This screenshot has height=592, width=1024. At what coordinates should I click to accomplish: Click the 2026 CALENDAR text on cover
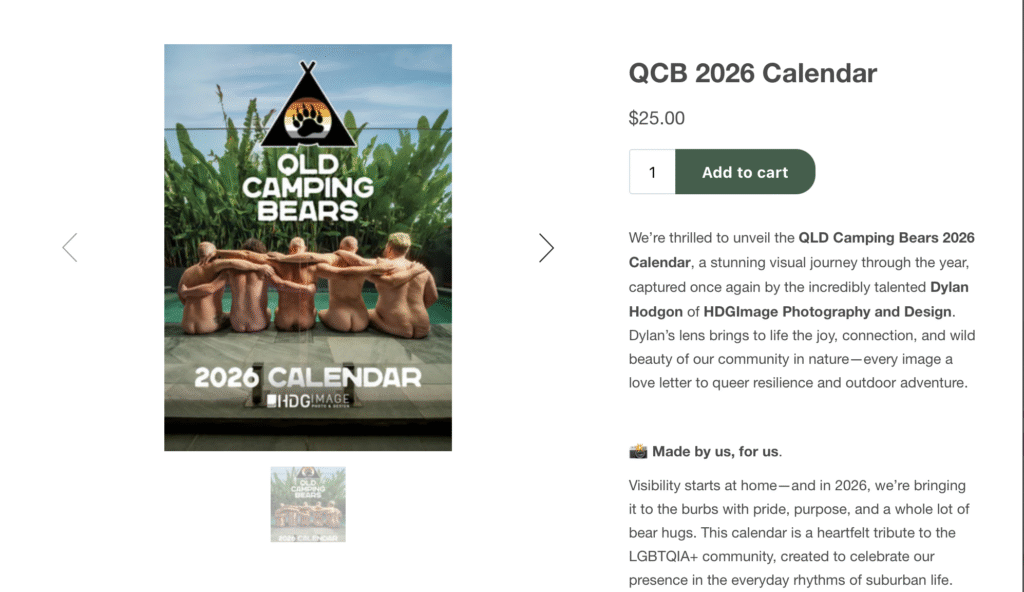(308, 377)
